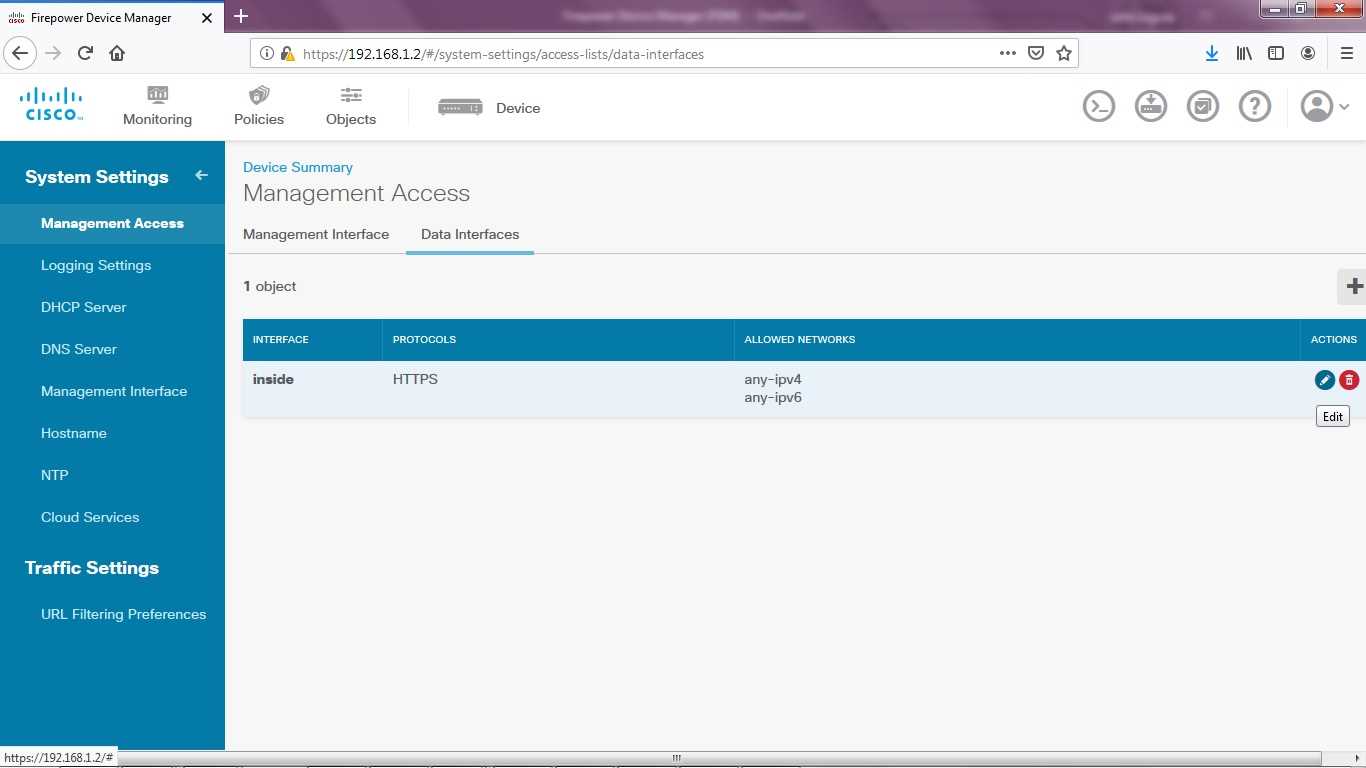Open URL Filtering Preferences
The width and height of the screenshot is (1366, 768).
(124, 614)
